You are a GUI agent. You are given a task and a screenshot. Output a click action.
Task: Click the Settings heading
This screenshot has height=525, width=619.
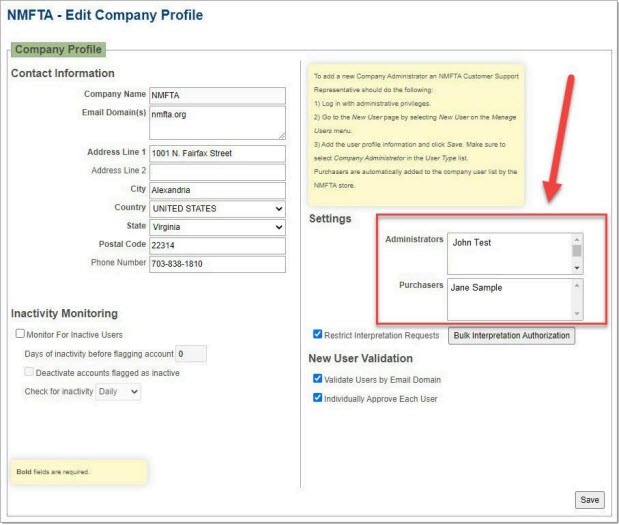330,219
